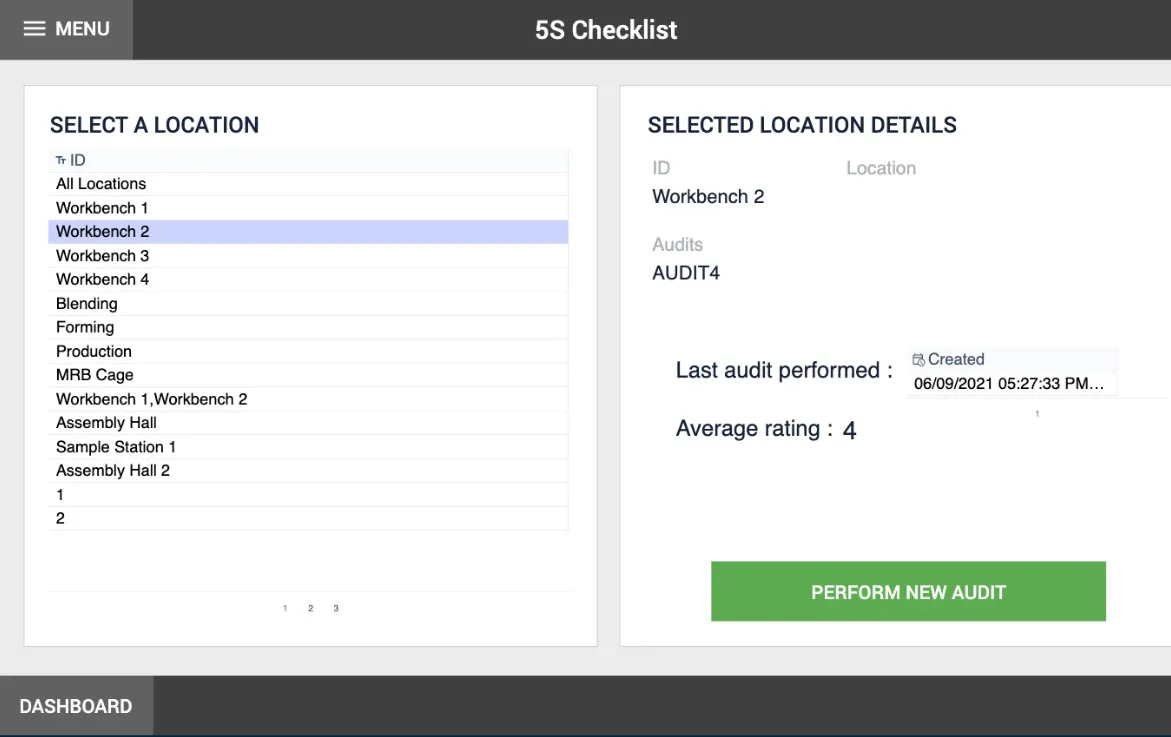Select the Assembly Hall 2 row
The height and width of the screenshot is (737, 1171).
click(308, 471)
